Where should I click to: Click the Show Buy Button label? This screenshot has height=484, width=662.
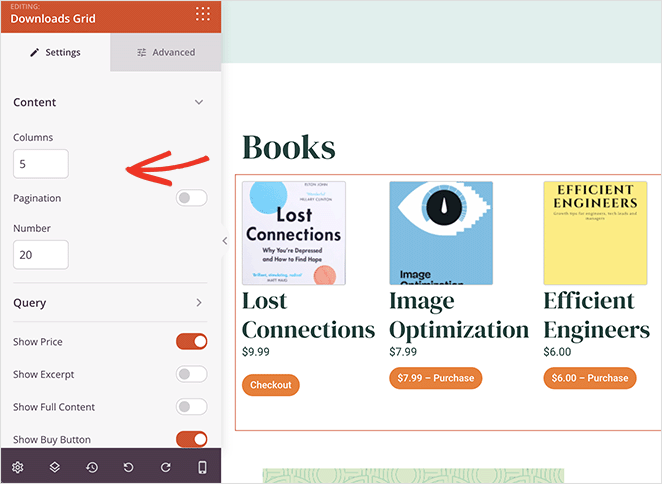pyautogui.click(x=52, y=440)
